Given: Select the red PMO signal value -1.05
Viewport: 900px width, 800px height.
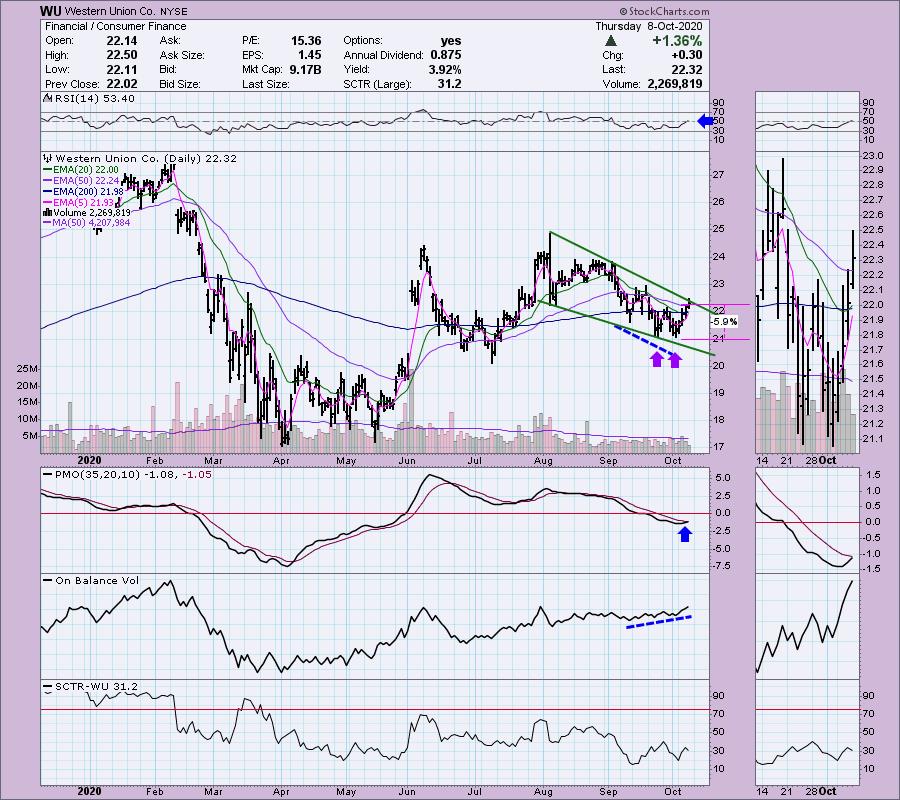Looking at the screenshot, I should 197,475.
